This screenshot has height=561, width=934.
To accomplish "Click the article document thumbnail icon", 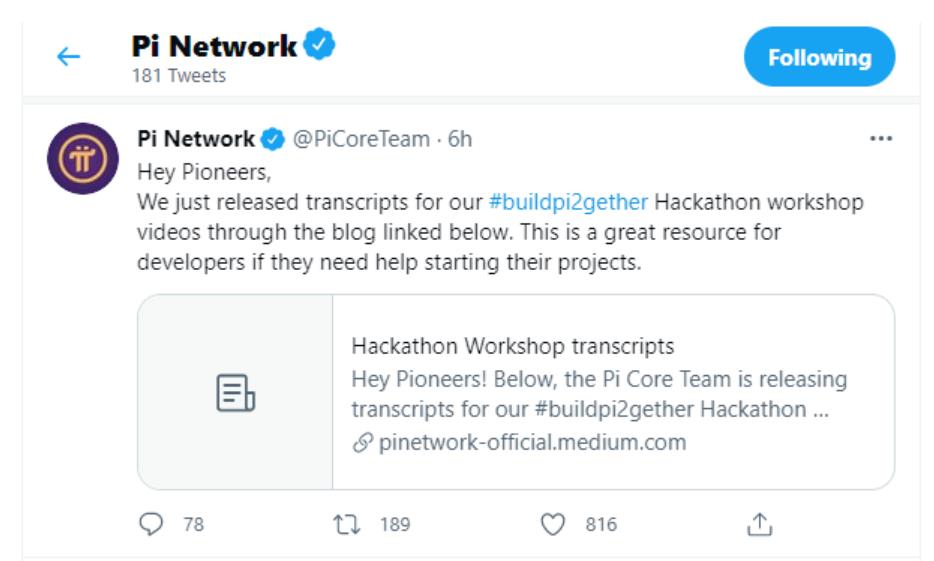I will 236,392.
